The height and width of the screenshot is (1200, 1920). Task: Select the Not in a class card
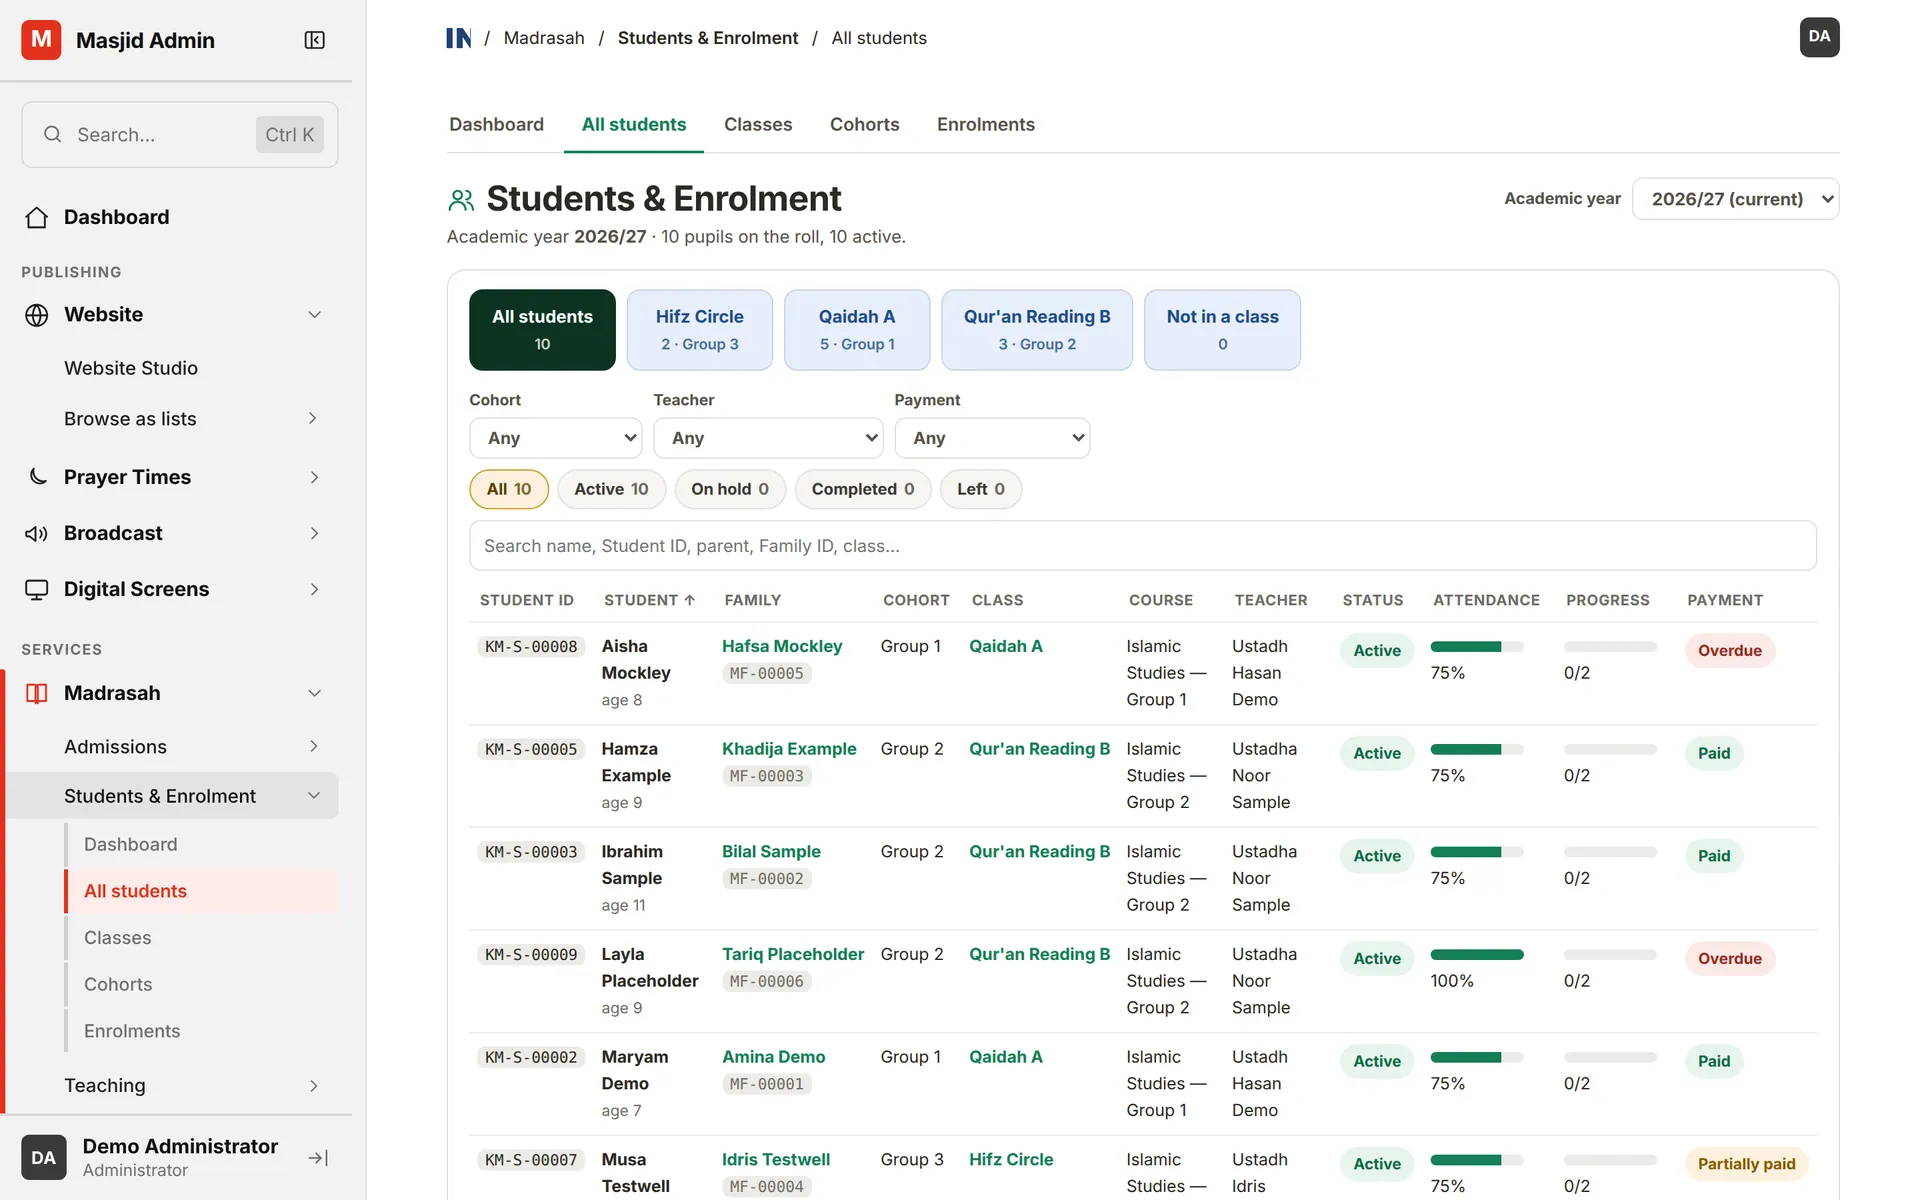tap(1222, 330)
